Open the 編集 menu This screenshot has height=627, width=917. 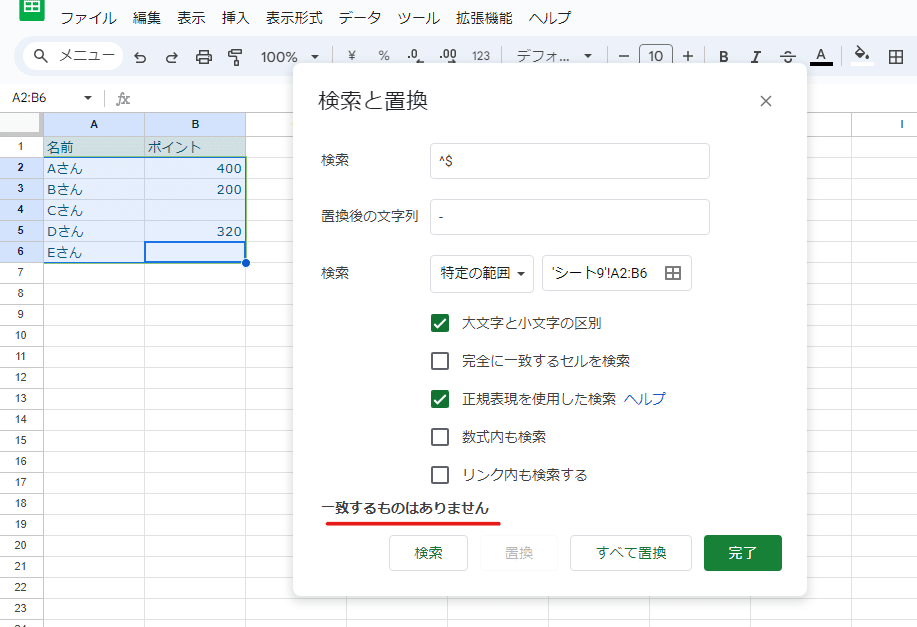tap(146, 18)
